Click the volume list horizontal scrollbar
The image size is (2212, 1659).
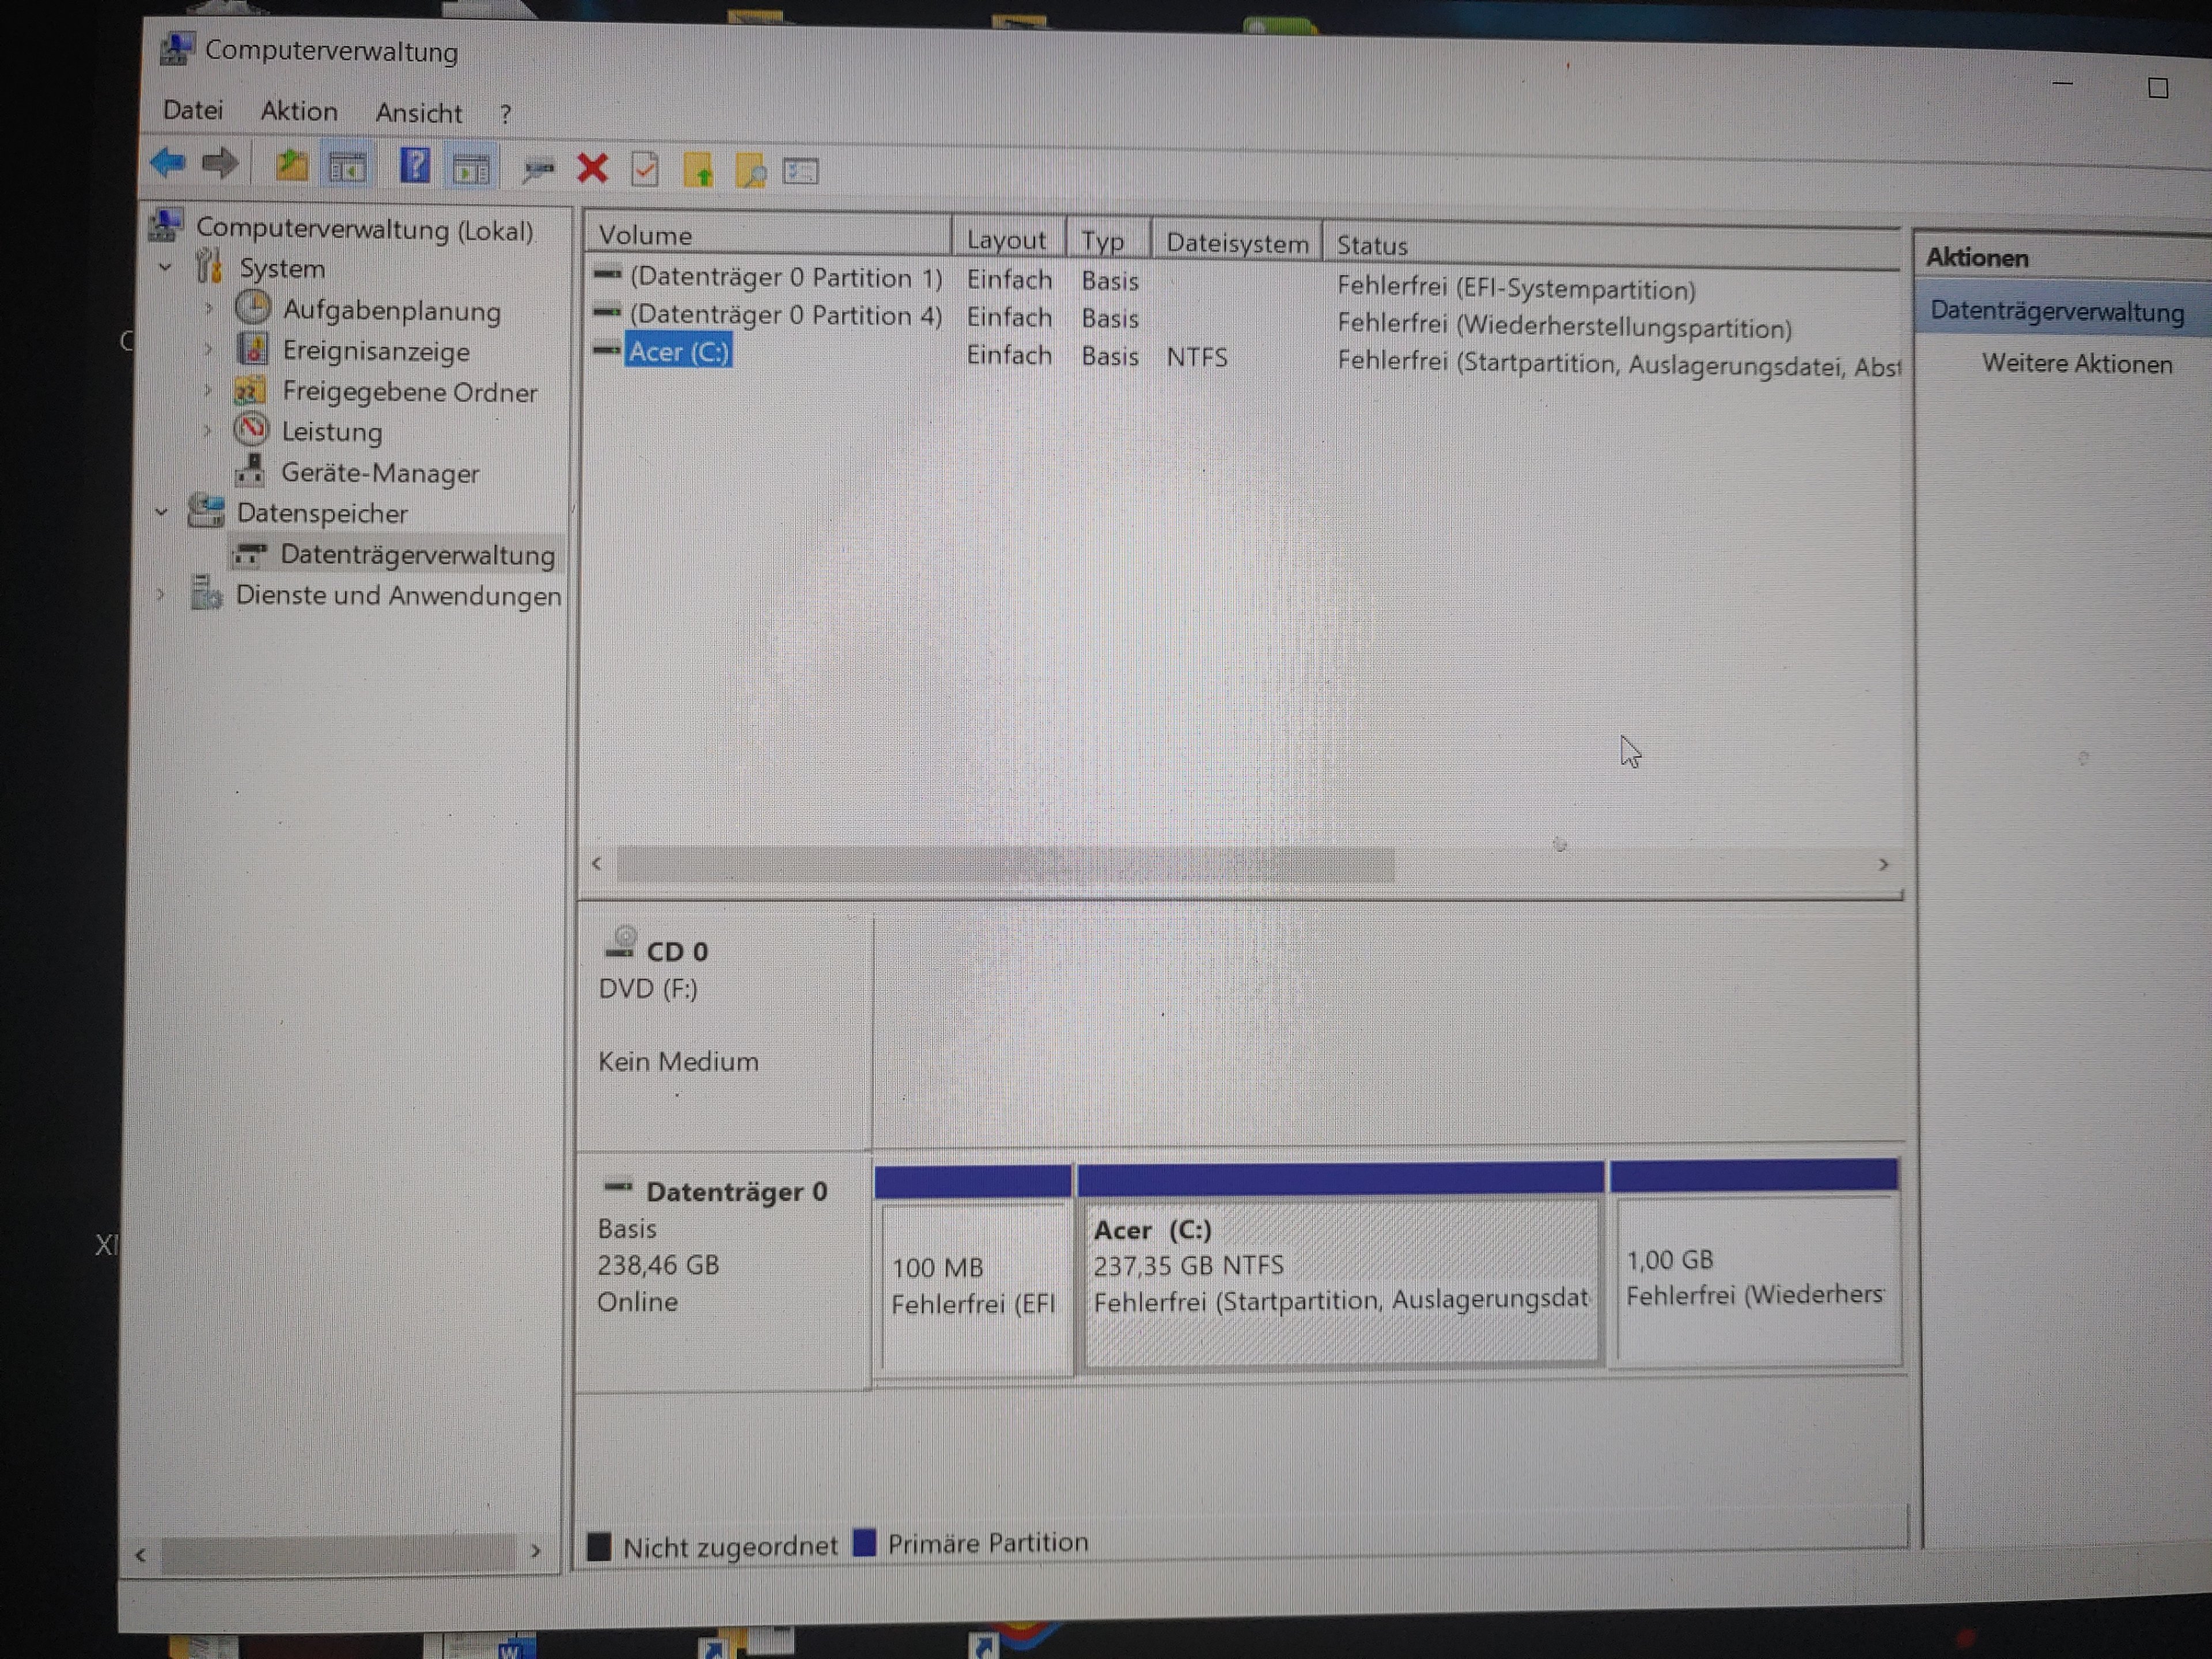click(1004, 864)
